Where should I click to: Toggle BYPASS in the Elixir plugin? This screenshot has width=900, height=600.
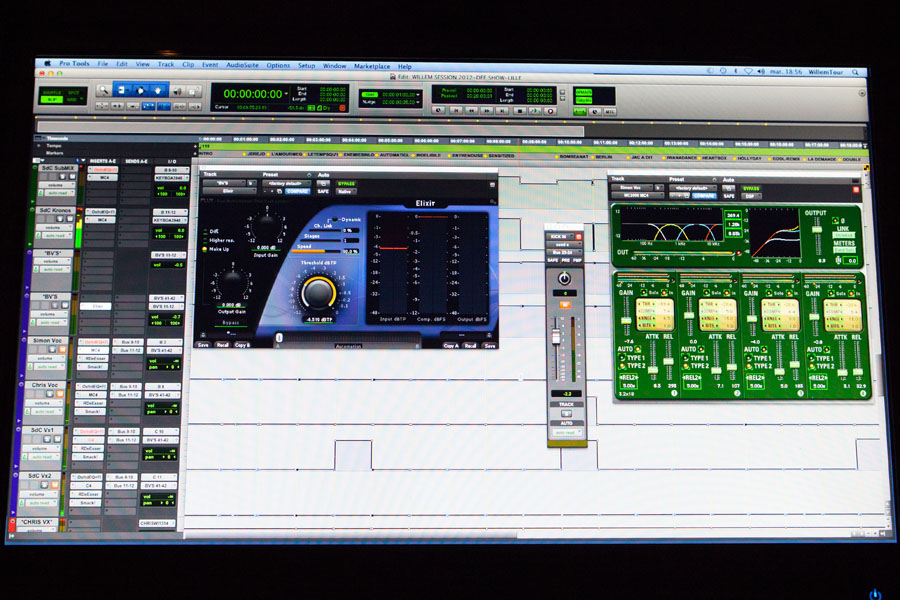click(x=346, y=184)
